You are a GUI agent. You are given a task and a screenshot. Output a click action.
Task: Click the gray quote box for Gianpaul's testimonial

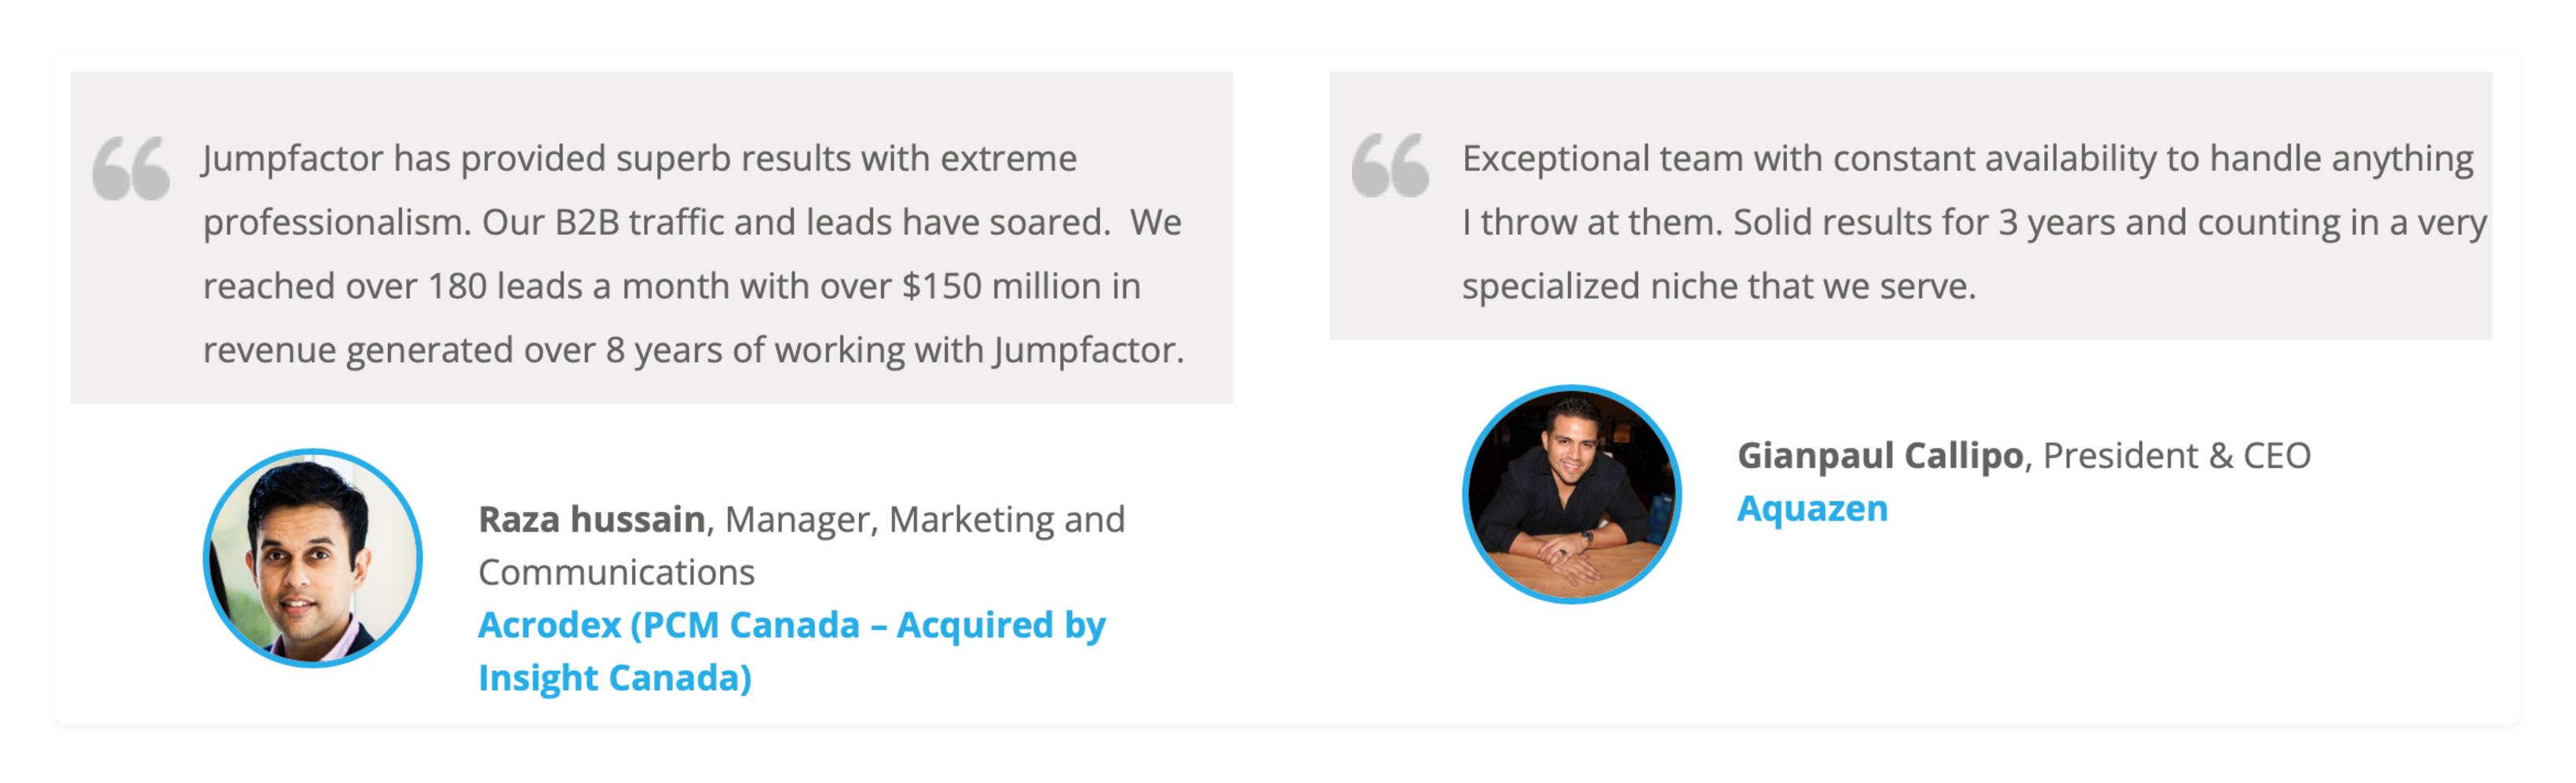click(1911, 206)
